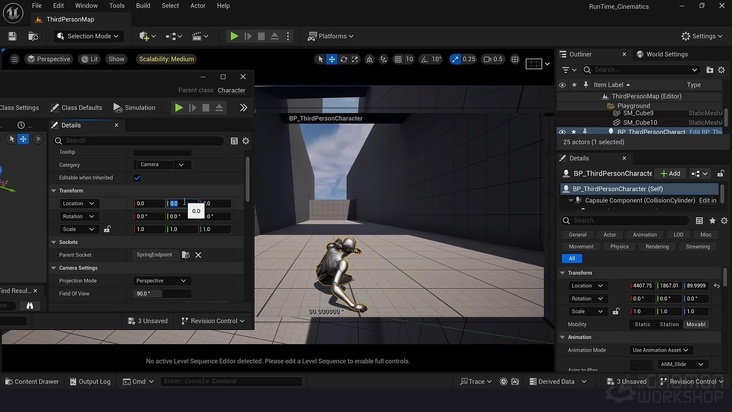732x412 pixels.
Task: Add new folder in Outliner
Action: tap(710, 70)
